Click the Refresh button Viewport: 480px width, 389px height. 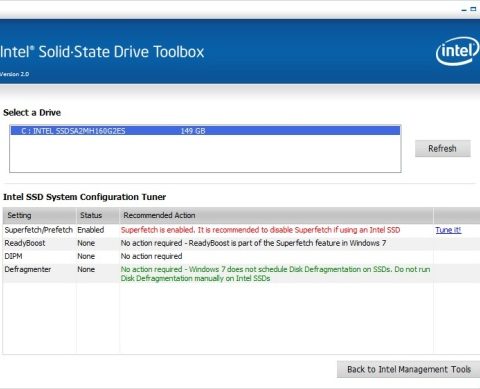443,148
